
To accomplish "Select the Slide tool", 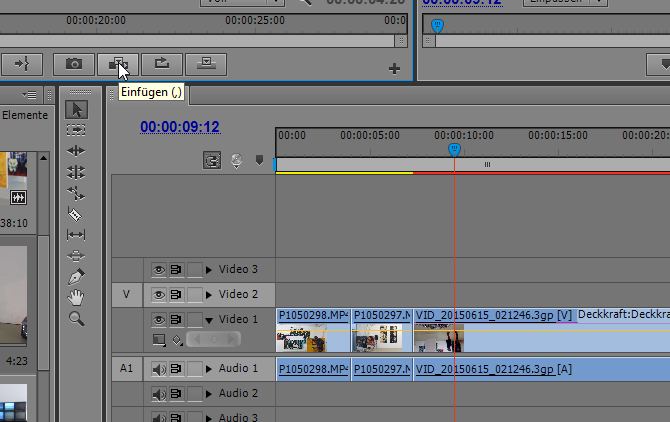I will point(76,256).
